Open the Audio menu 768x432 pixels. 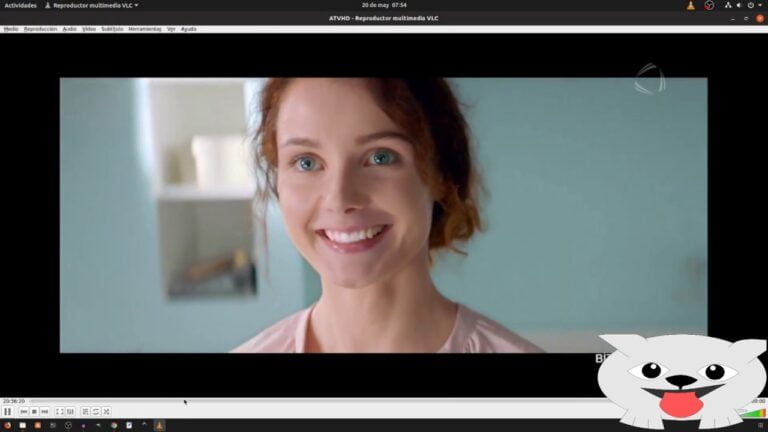tap(69, 29)
